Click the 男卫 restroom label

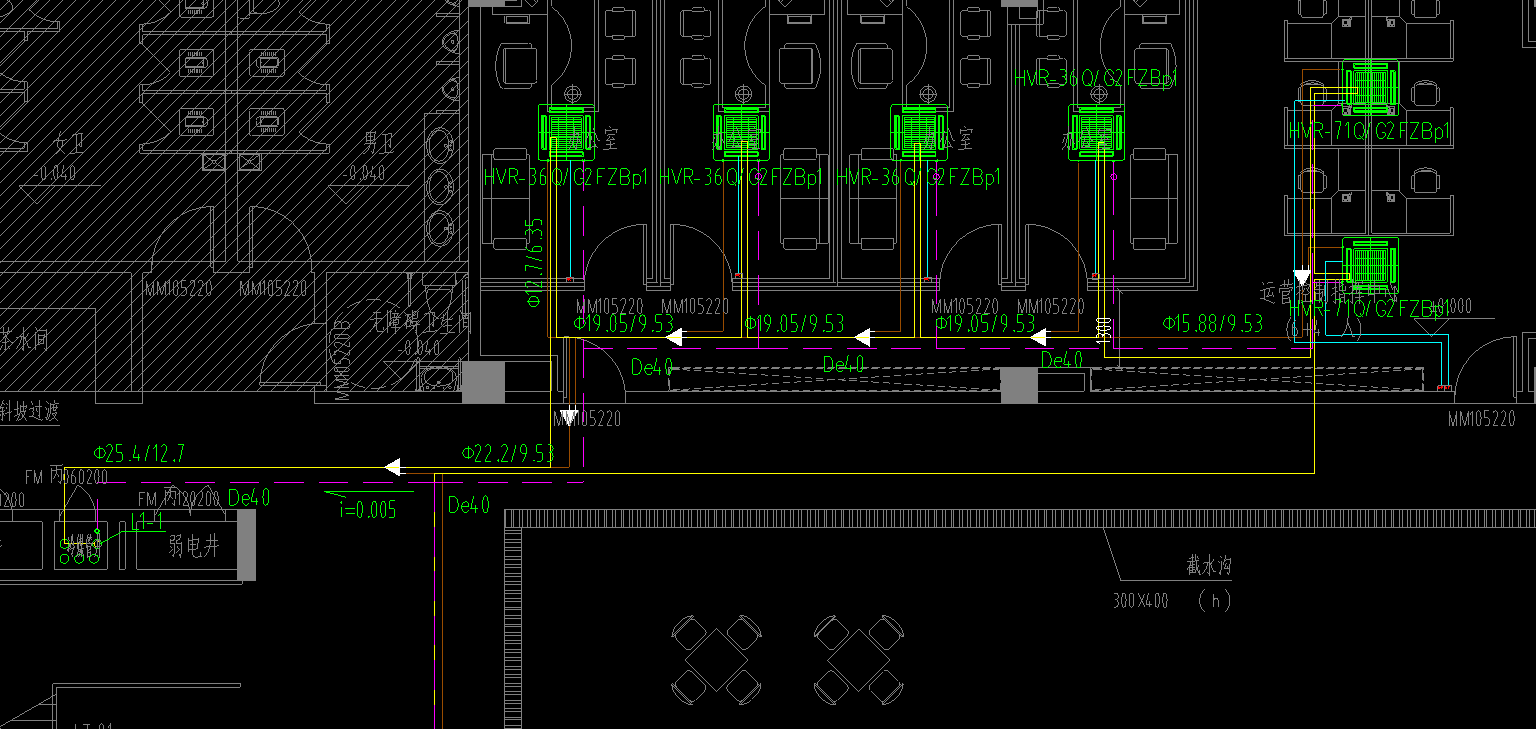(x=377, y=143)
